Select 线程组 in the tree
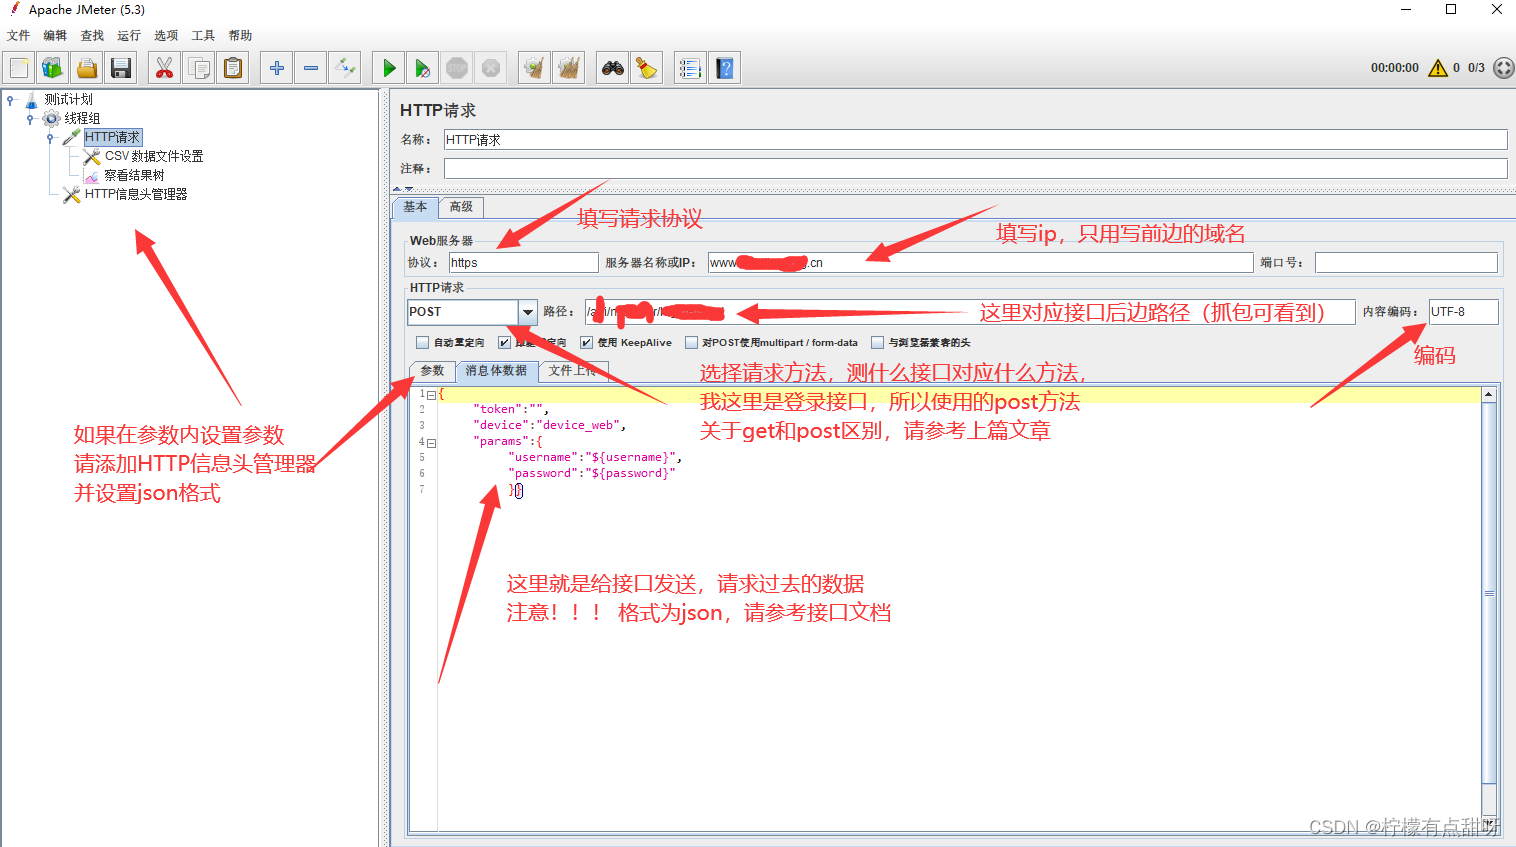 pos(82,118)
